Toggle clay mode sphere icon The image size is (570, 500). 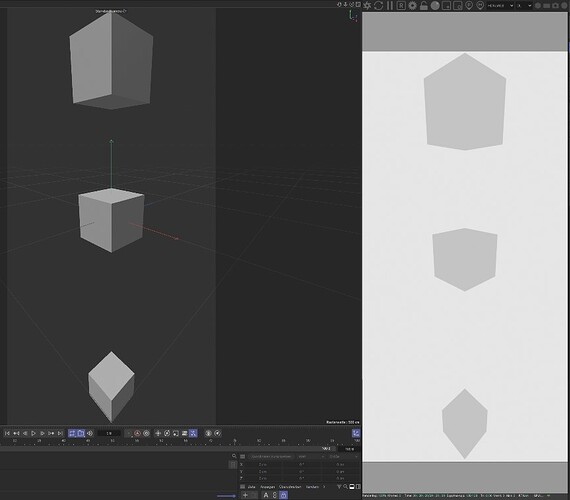pyautogui.click(x=435, y=5)
